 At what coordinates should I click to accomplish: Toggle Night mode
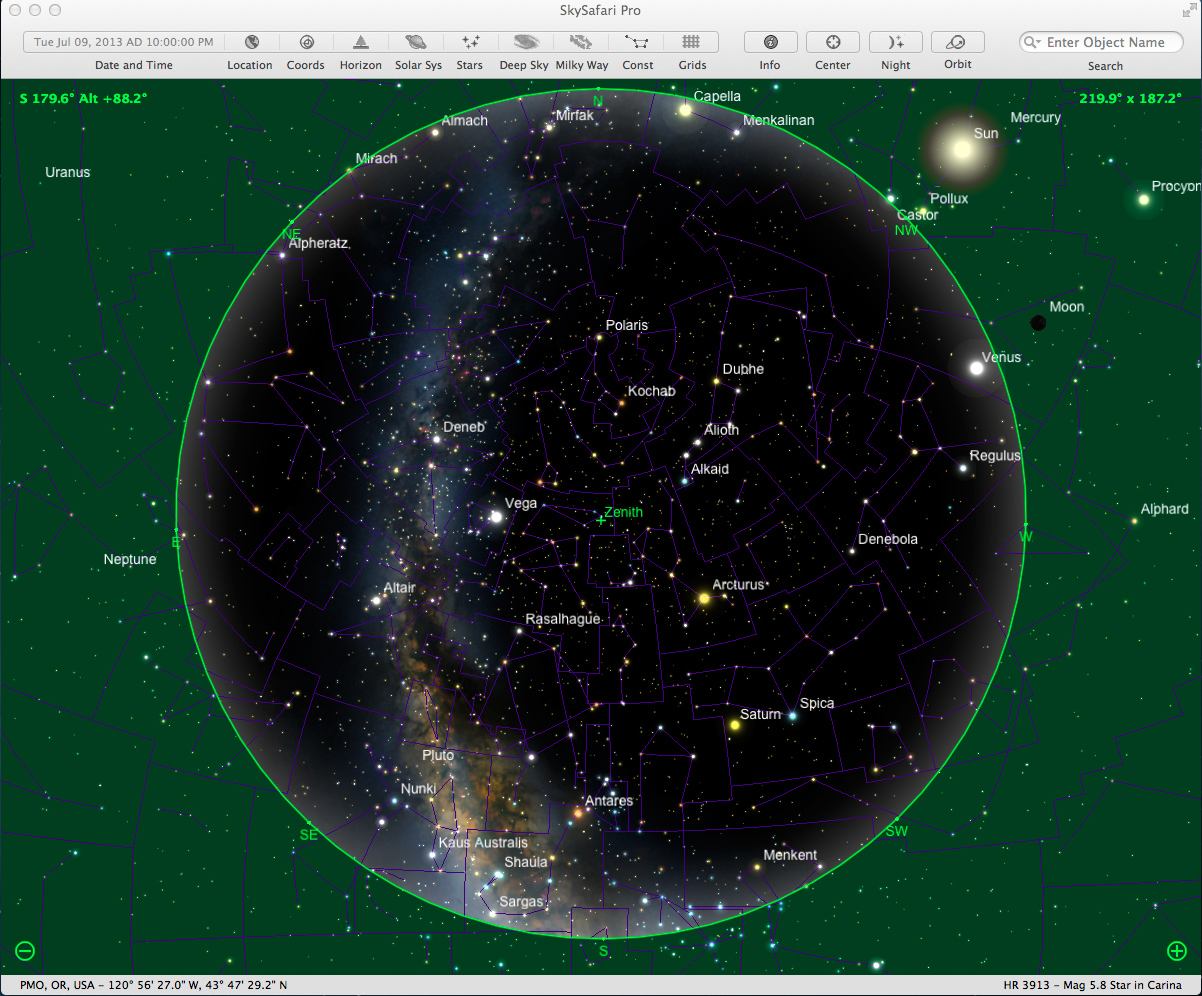tap(895, 42)
